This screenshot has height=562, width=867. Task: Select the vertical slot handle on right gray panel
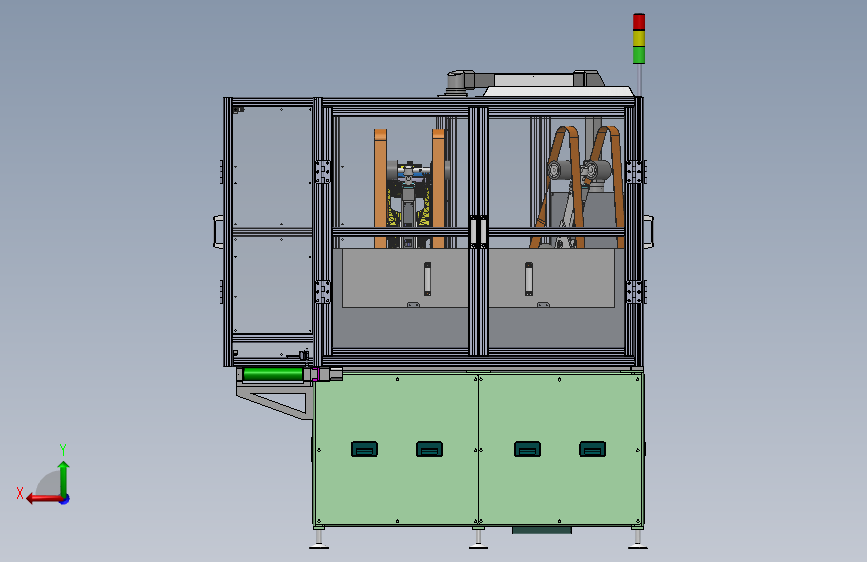[x=529, y=279]
